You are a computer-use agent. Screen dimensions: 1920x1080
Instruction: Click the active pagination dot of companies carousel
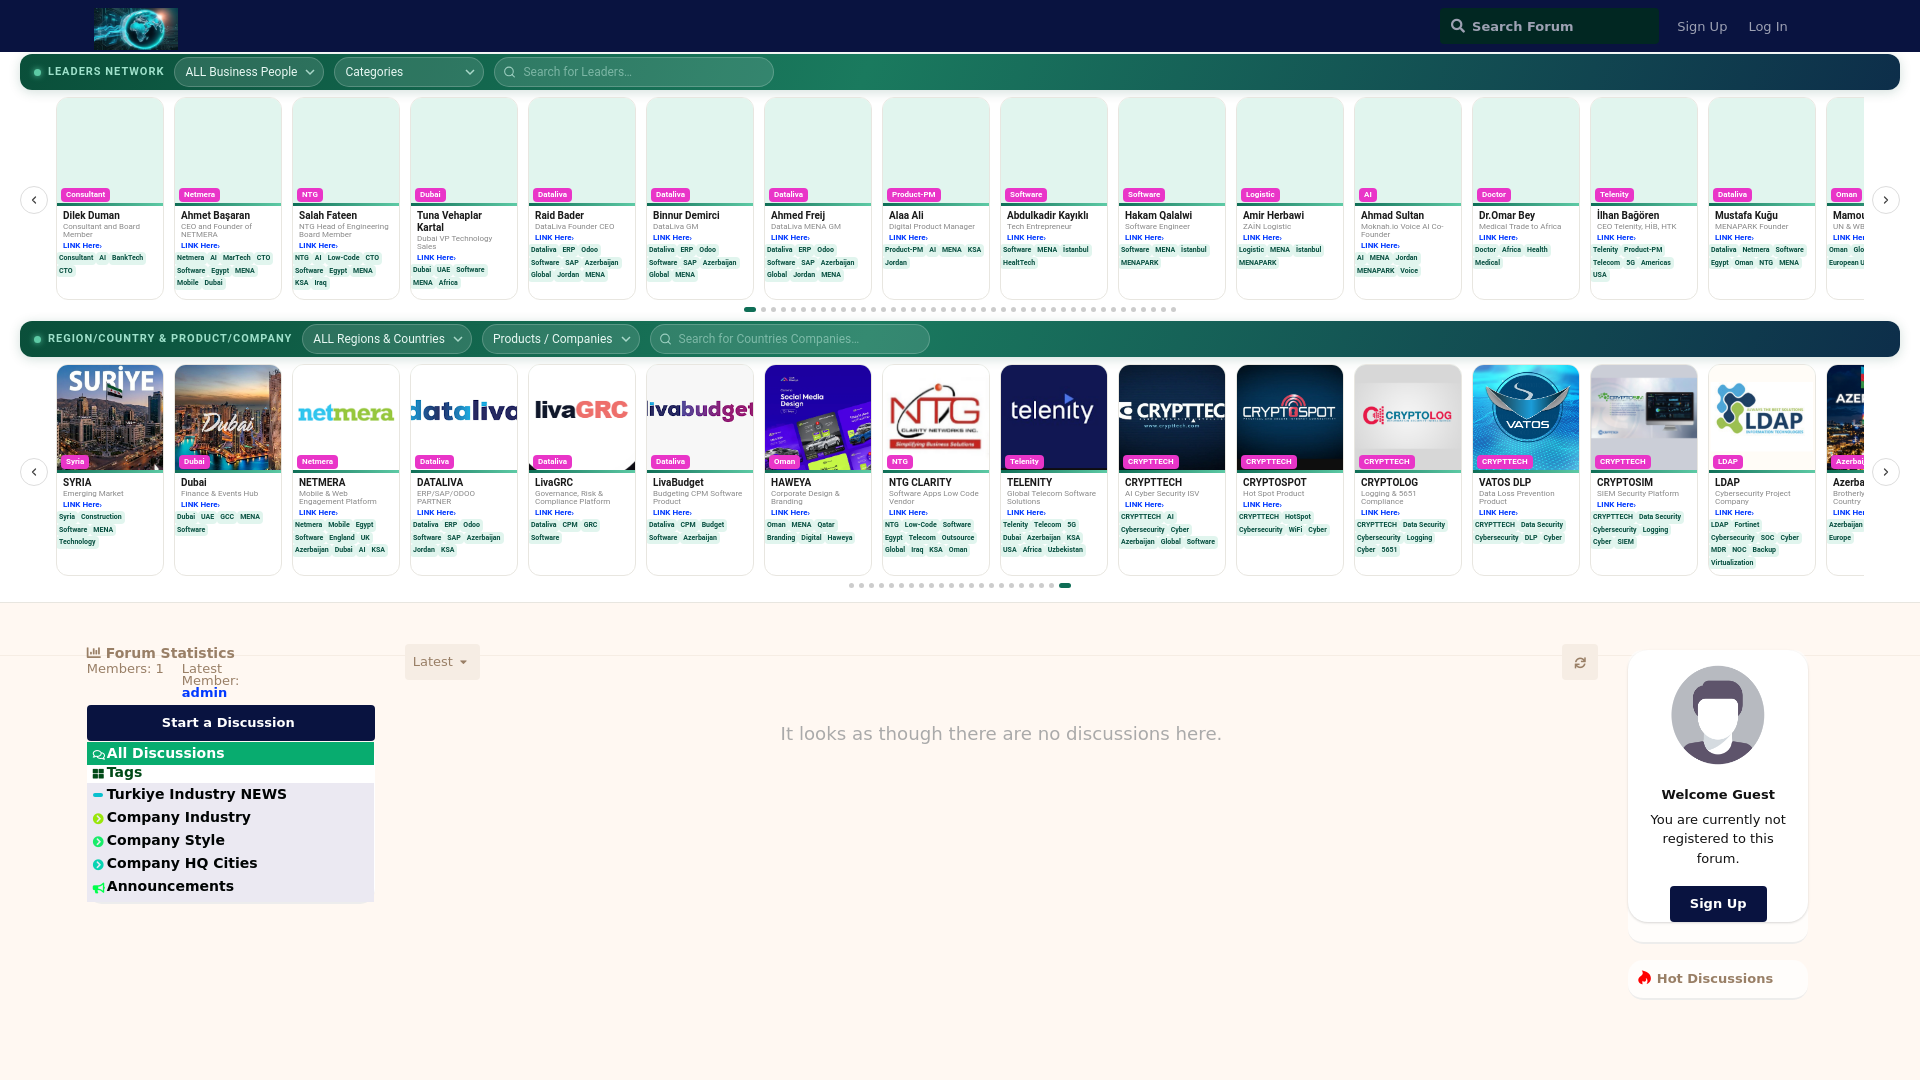[1065, 586]
